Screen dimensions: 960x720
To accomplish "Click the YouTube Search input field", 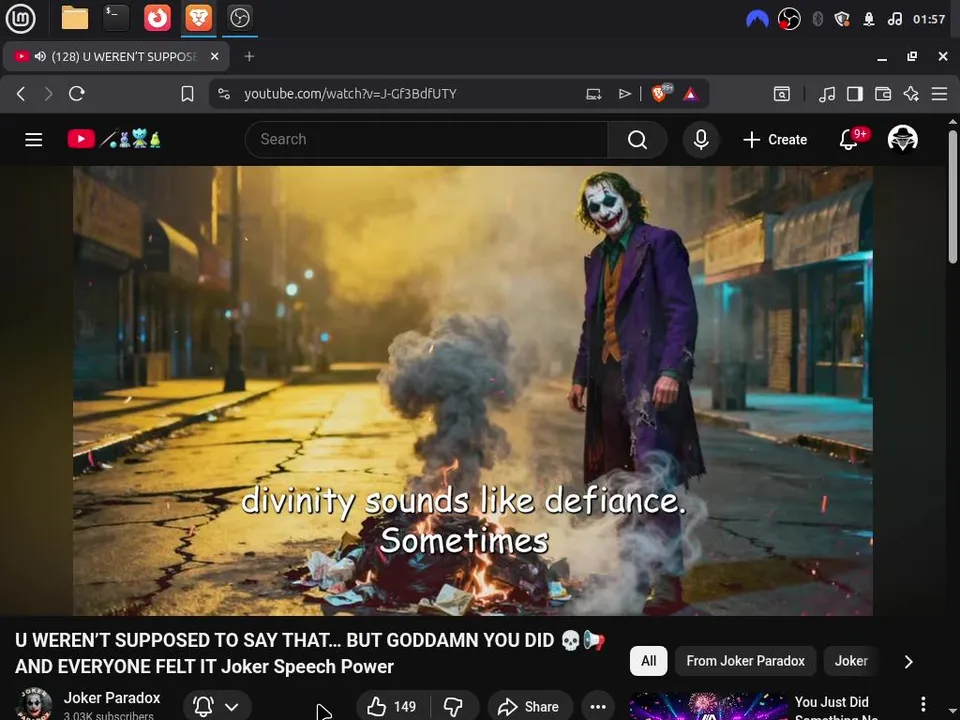I will 427,140.
